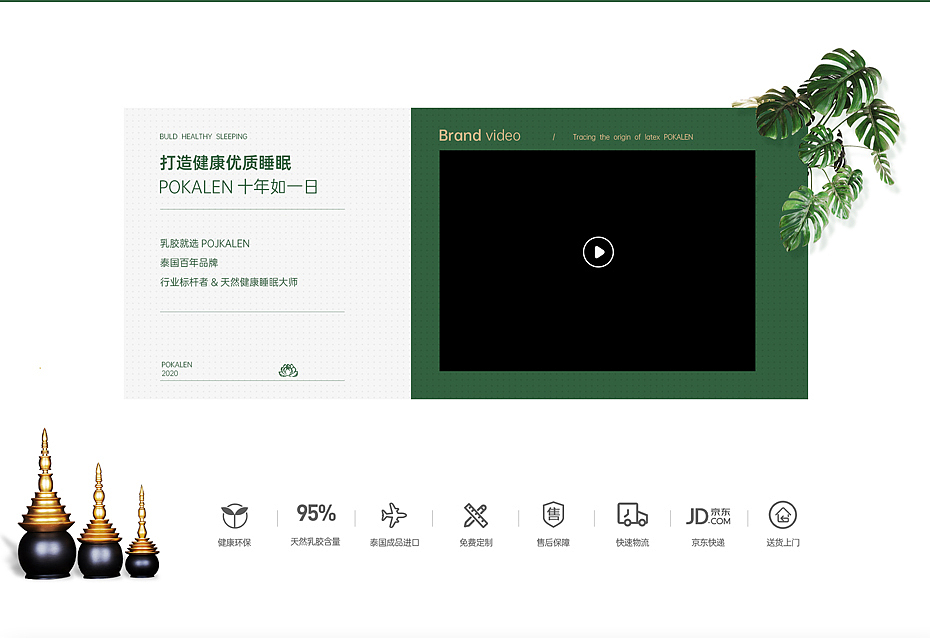
Task: Click 'Tracing the origin of latex POKALEN' text
Action: (x=633, y=137)
